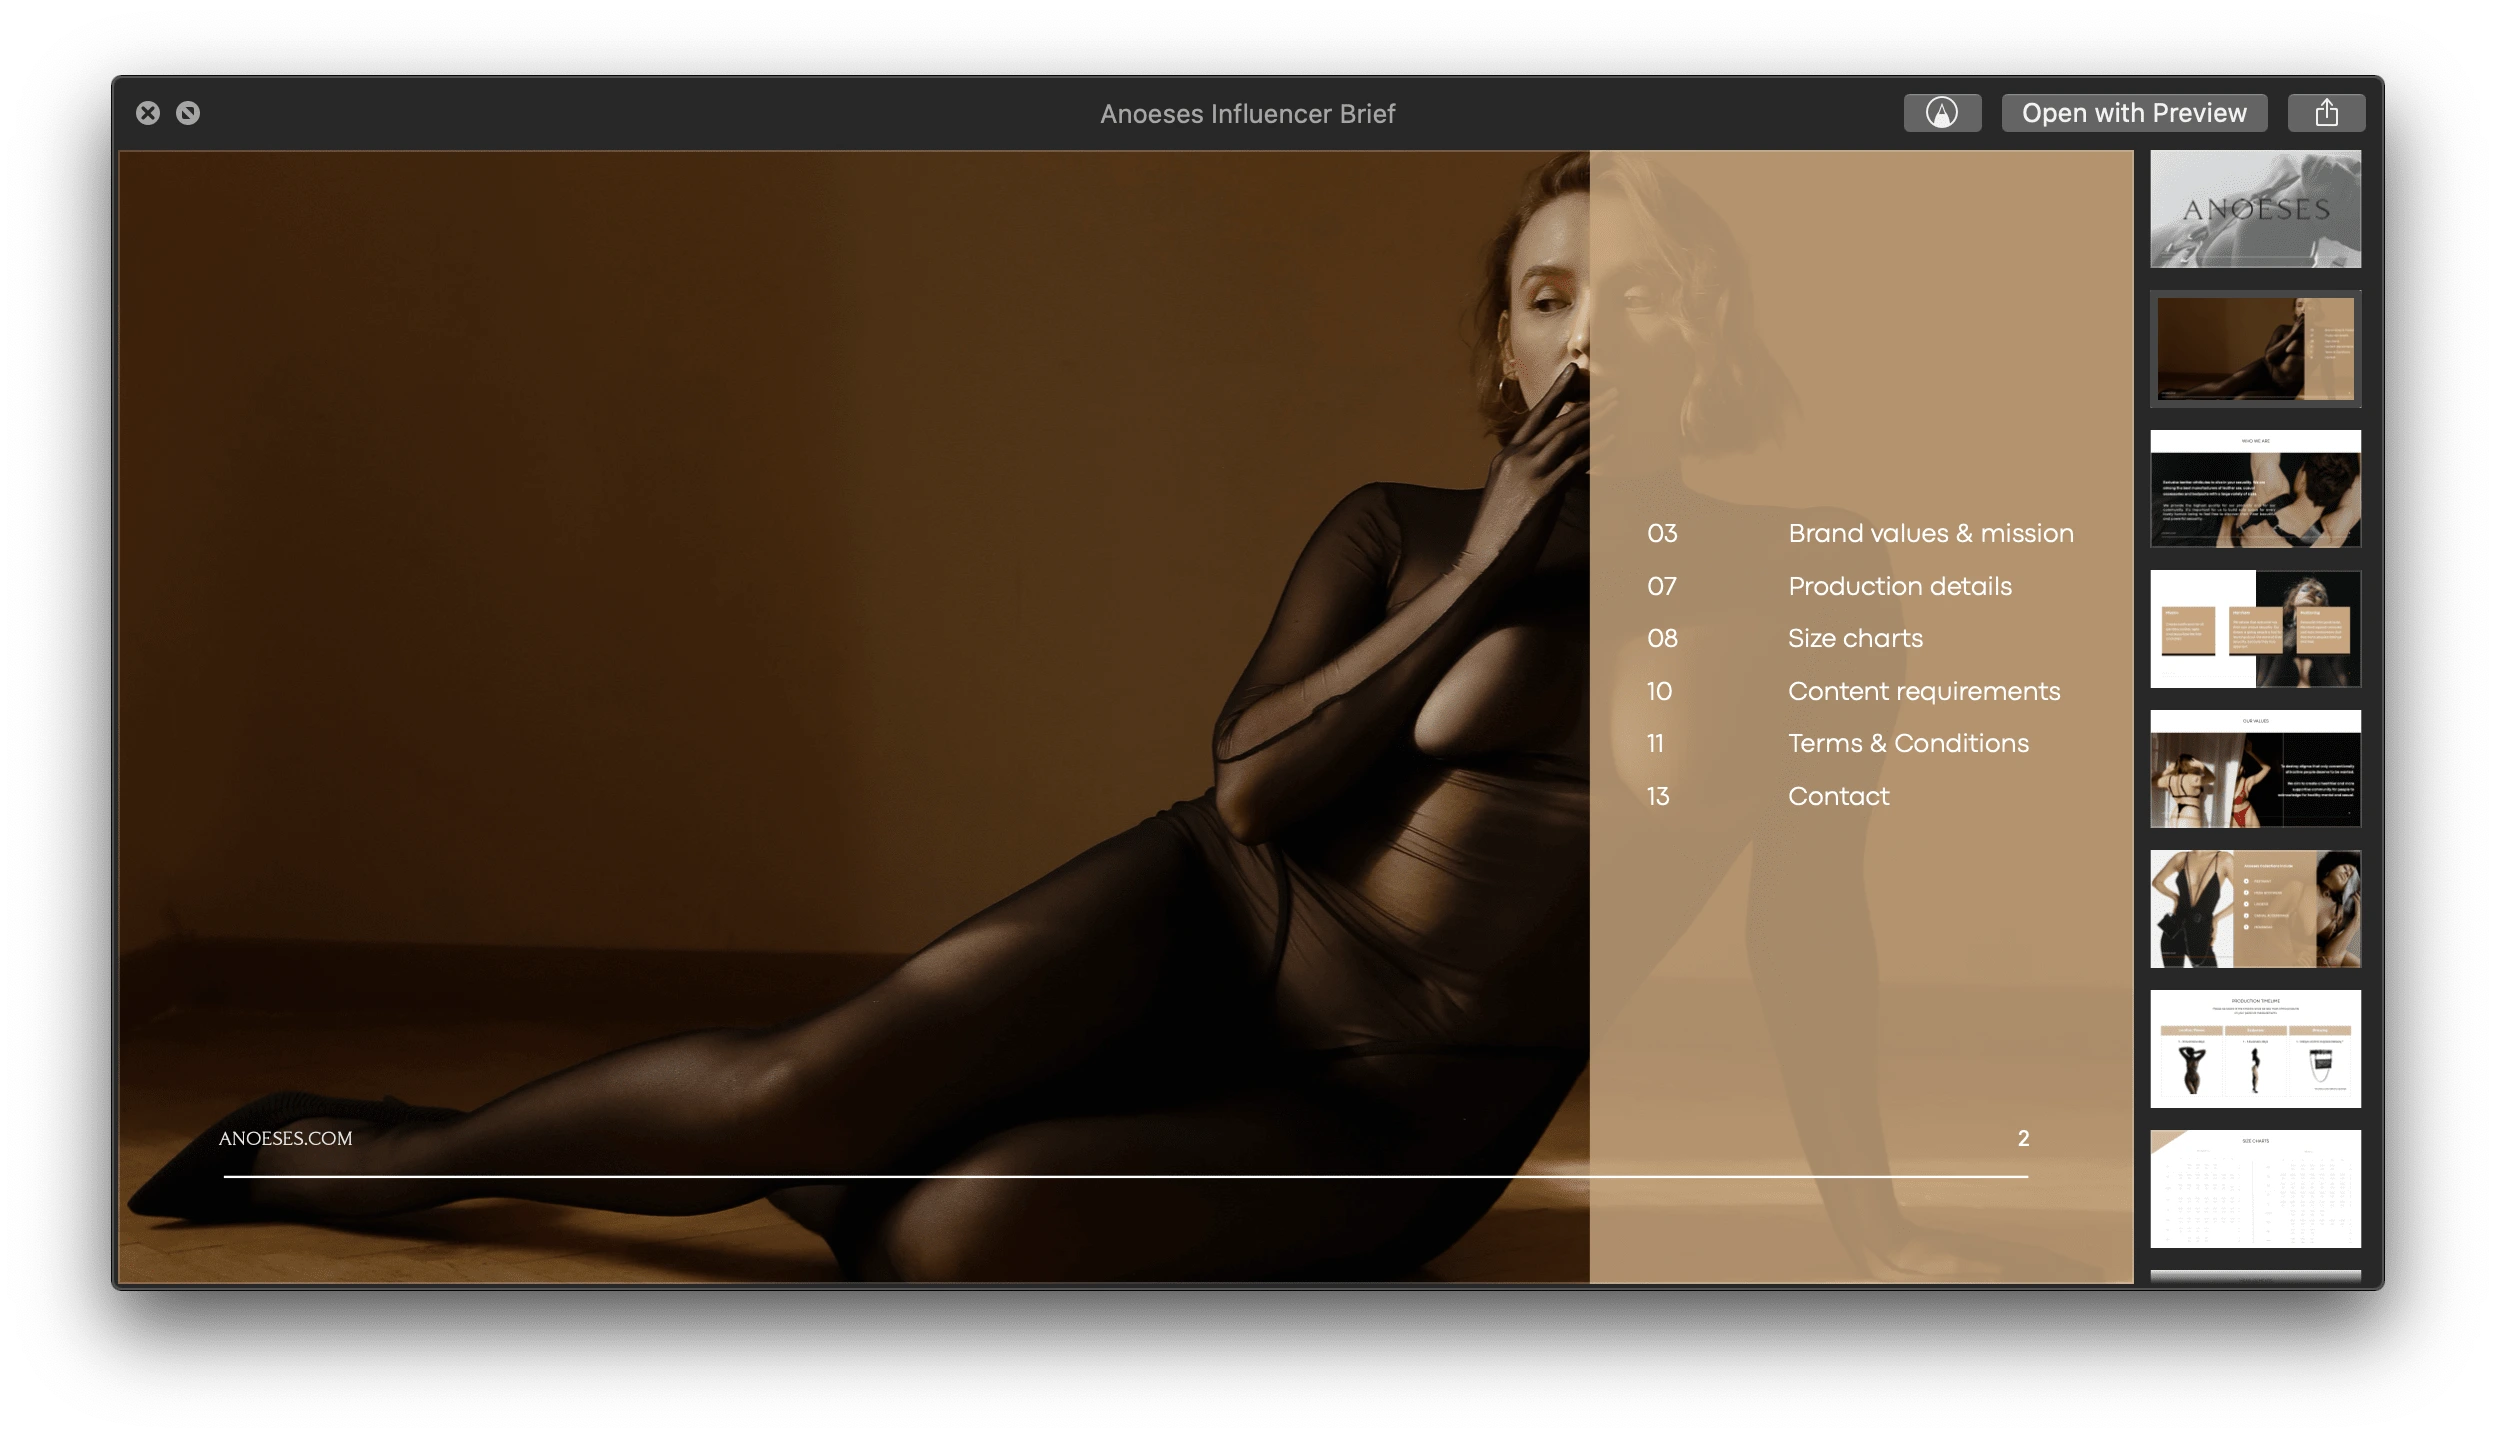The height and width of the screenshot is (1438, 2496).
Task: Navigate to page 13 Contact section
Action: [1836, 795]
